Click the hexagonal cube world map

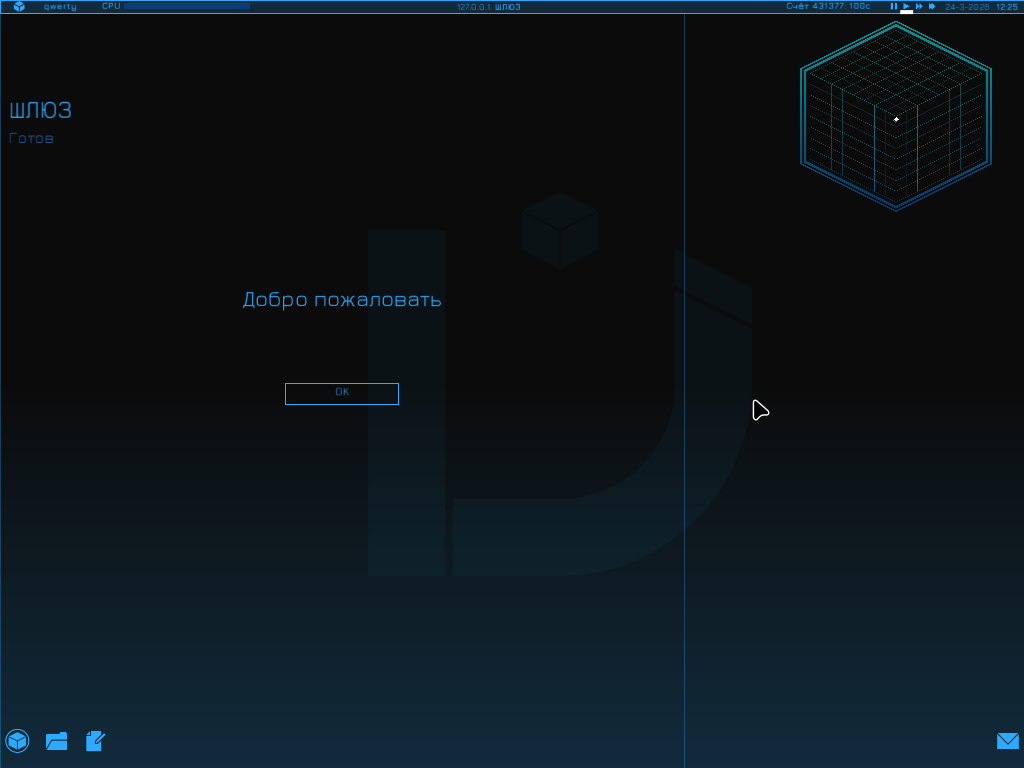[896, 116]
